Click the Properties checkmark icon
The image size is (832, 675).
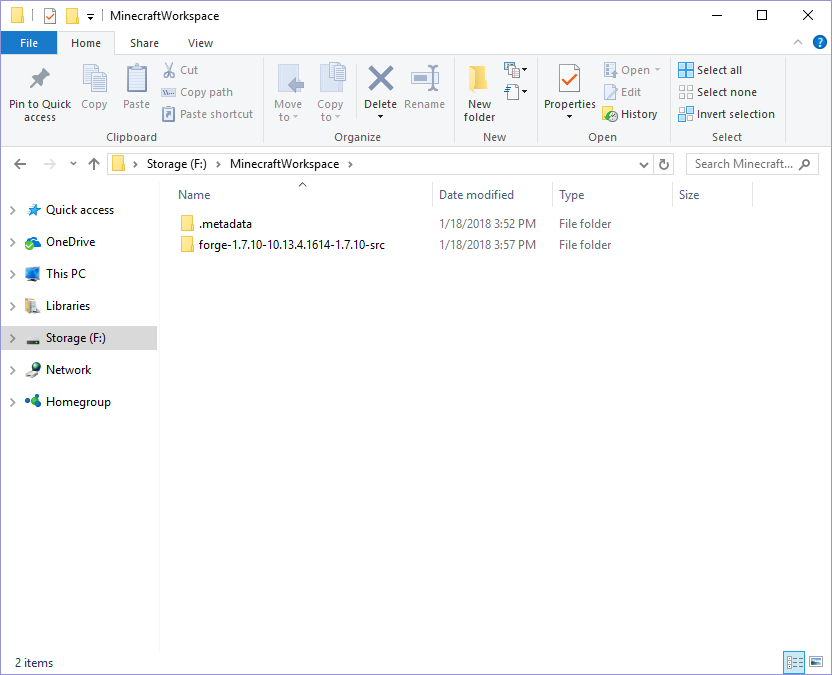(569, 79)
